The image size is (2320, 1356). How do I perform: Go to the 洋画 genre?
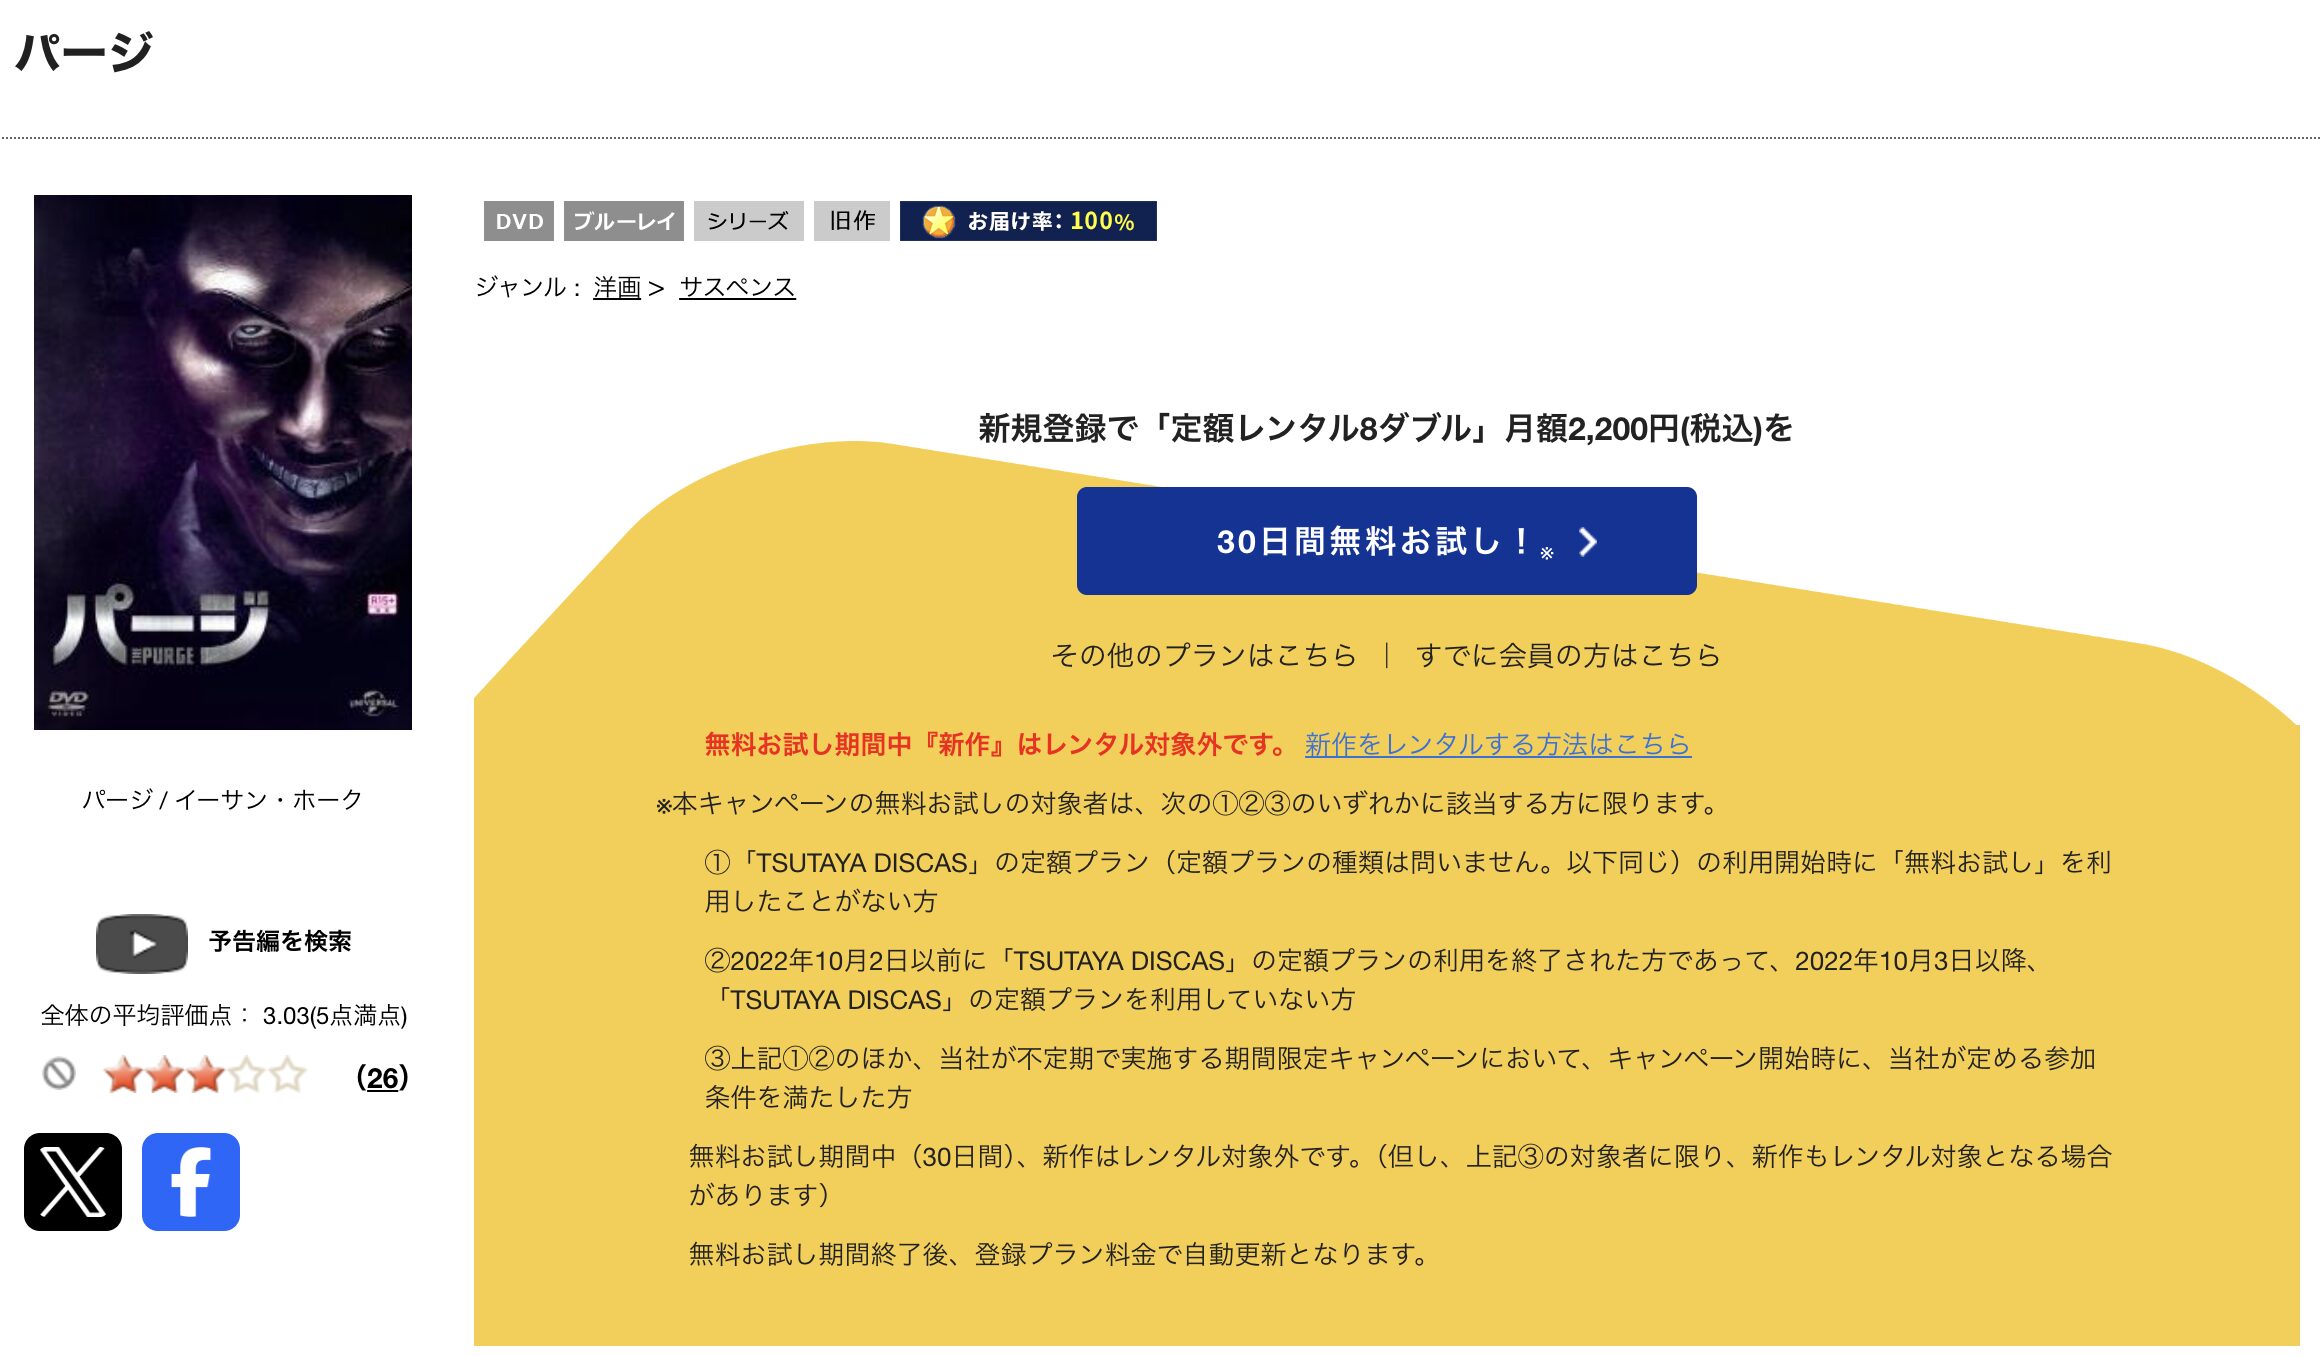[617, 288]
